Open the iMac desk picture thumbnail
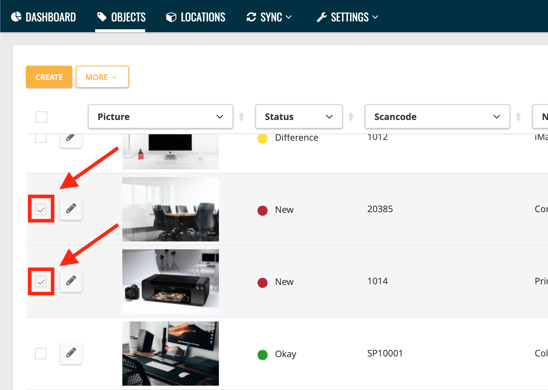This screenshot has height=390, width=548. [171, 151]
